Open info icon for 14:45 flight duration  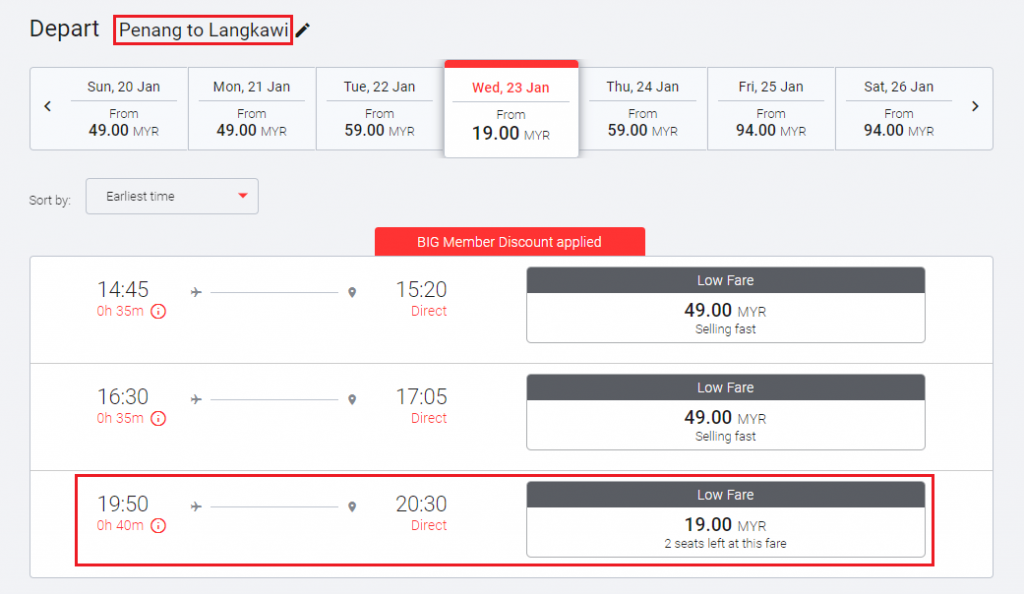coord(158,311)
